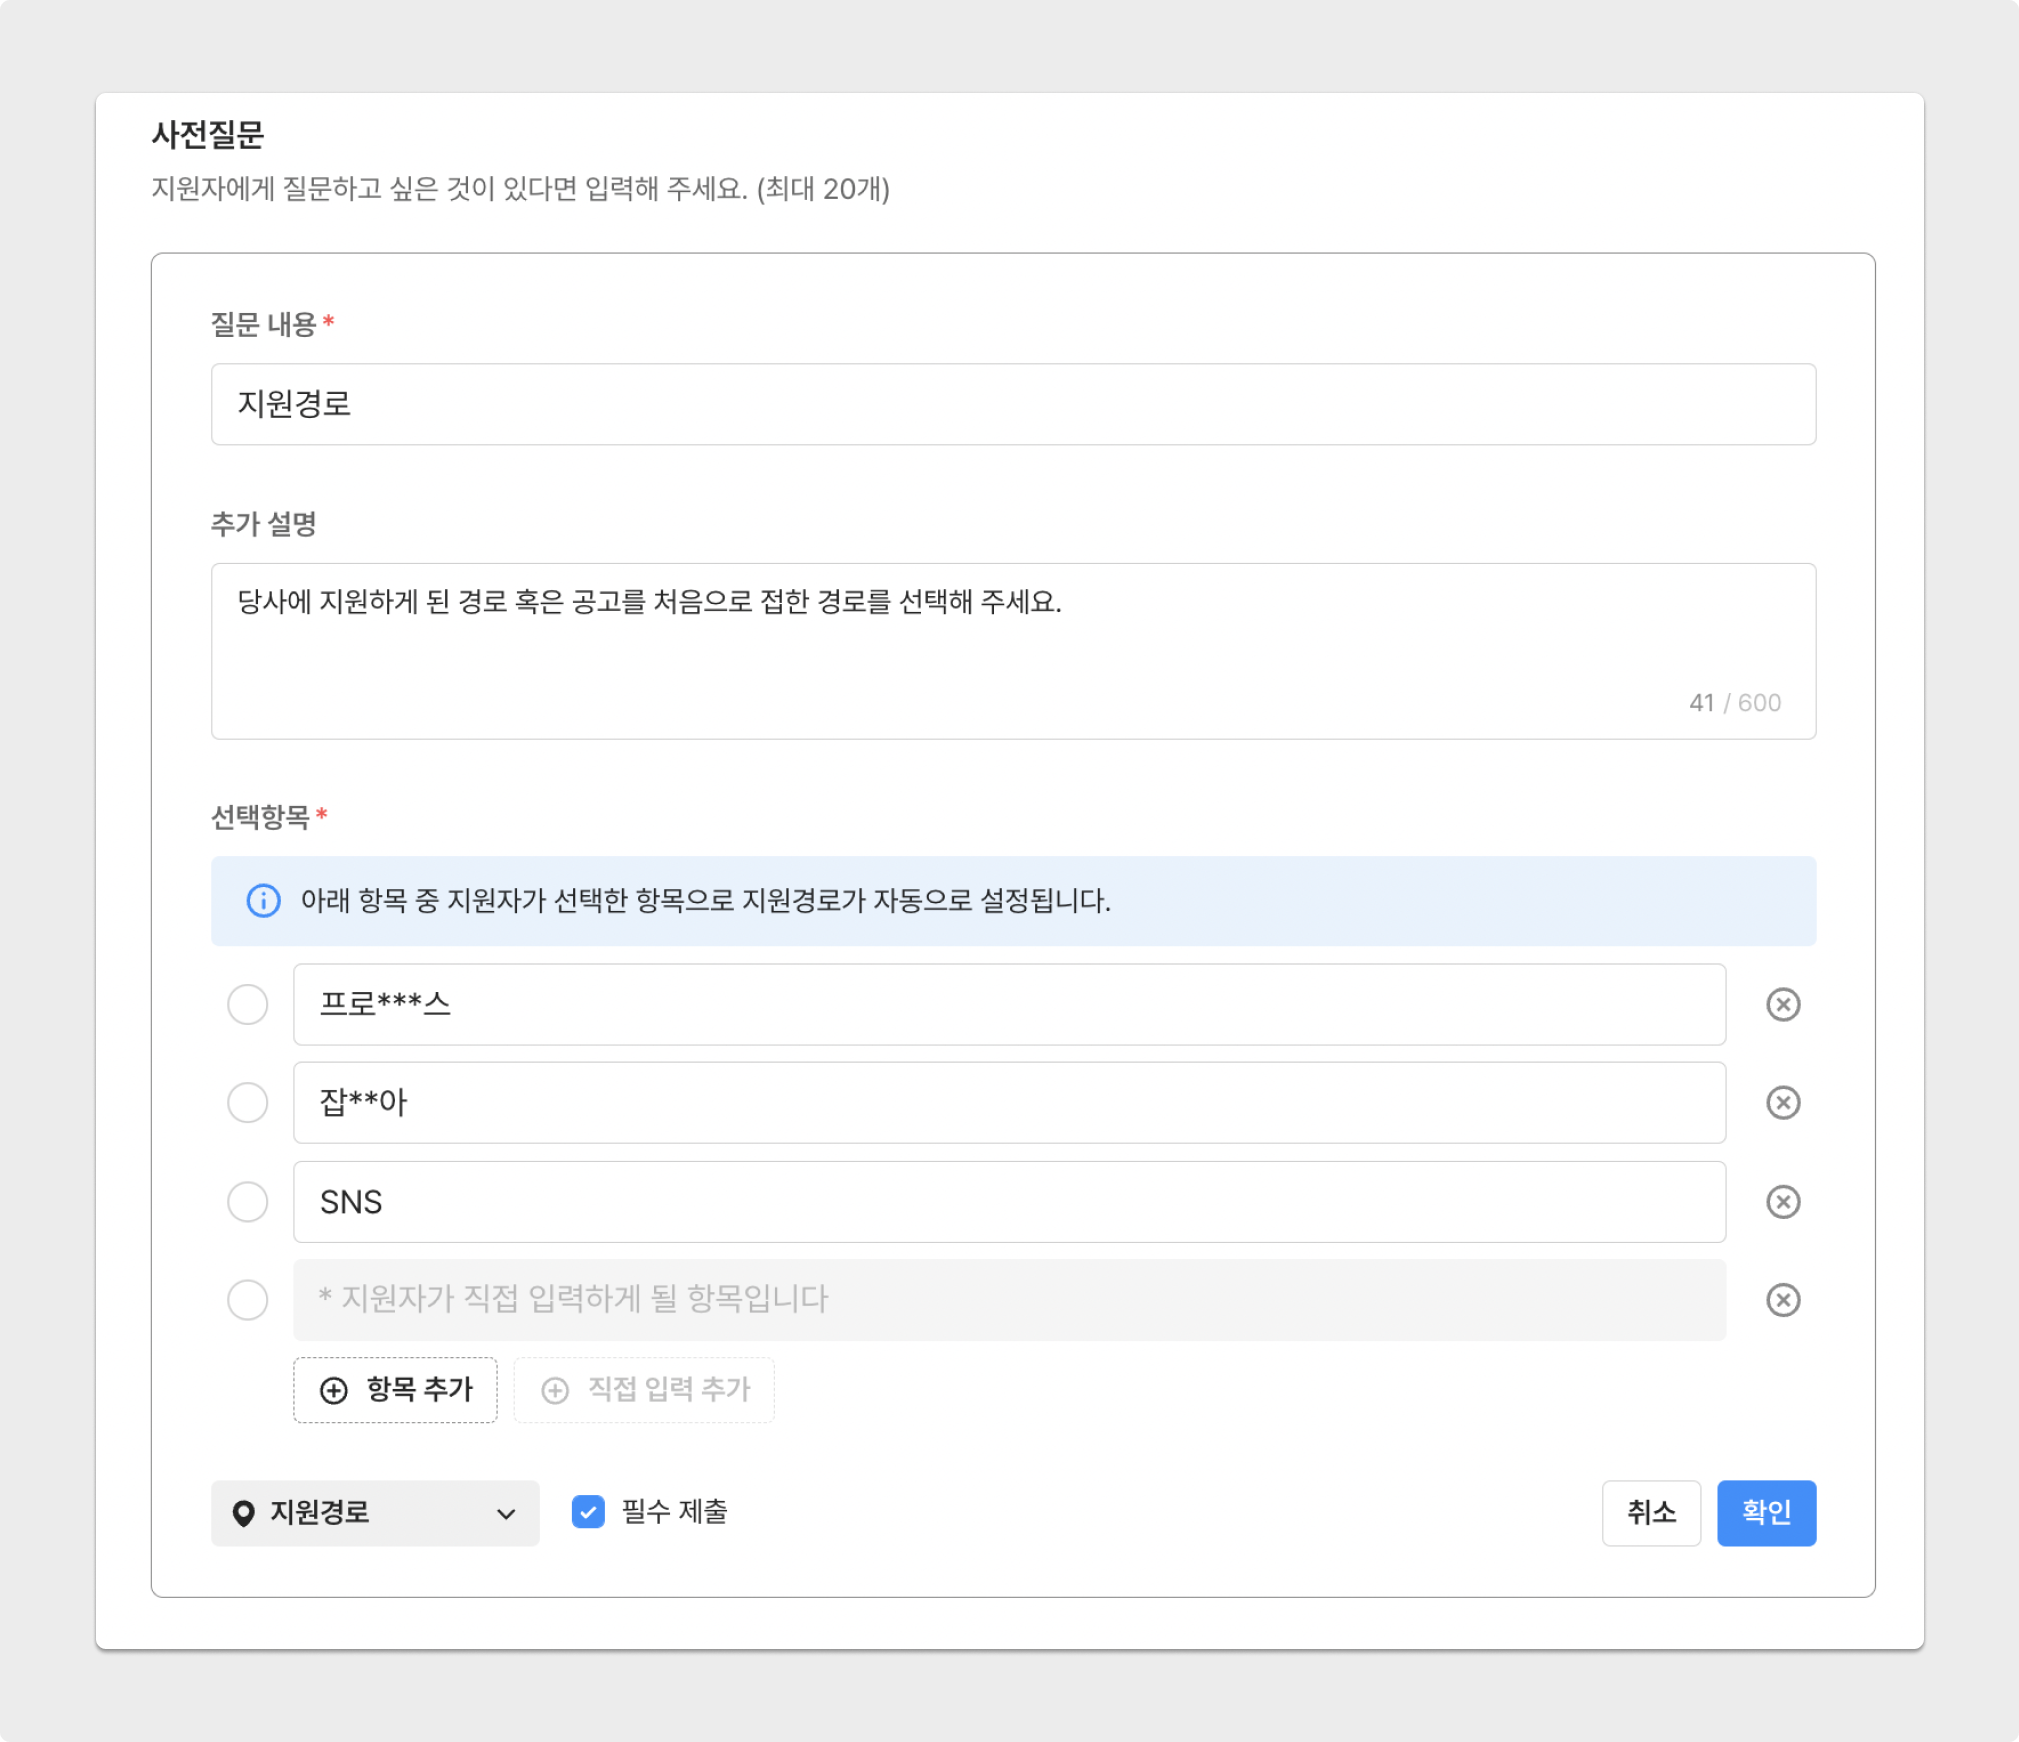Viewport: 2019px width, 1742px height.
Task: Select the direct-input option radio button
Action: click(x=247, y=1299)
